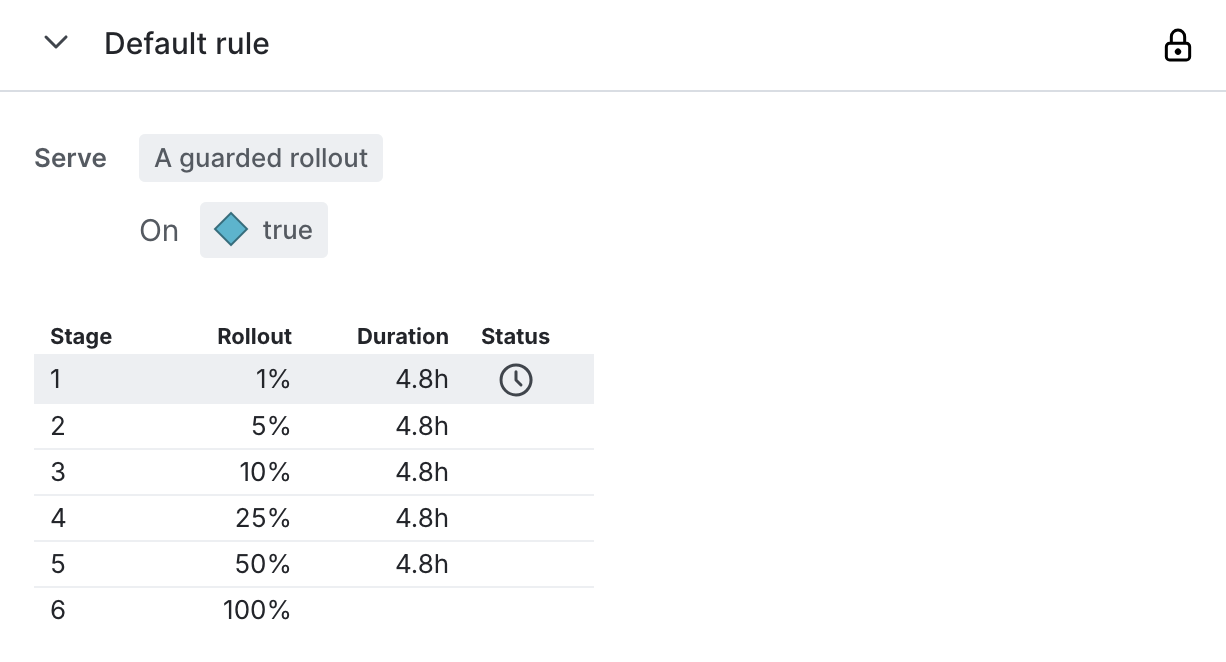Click the 4.8h duration for stage 1

point(421,380)
